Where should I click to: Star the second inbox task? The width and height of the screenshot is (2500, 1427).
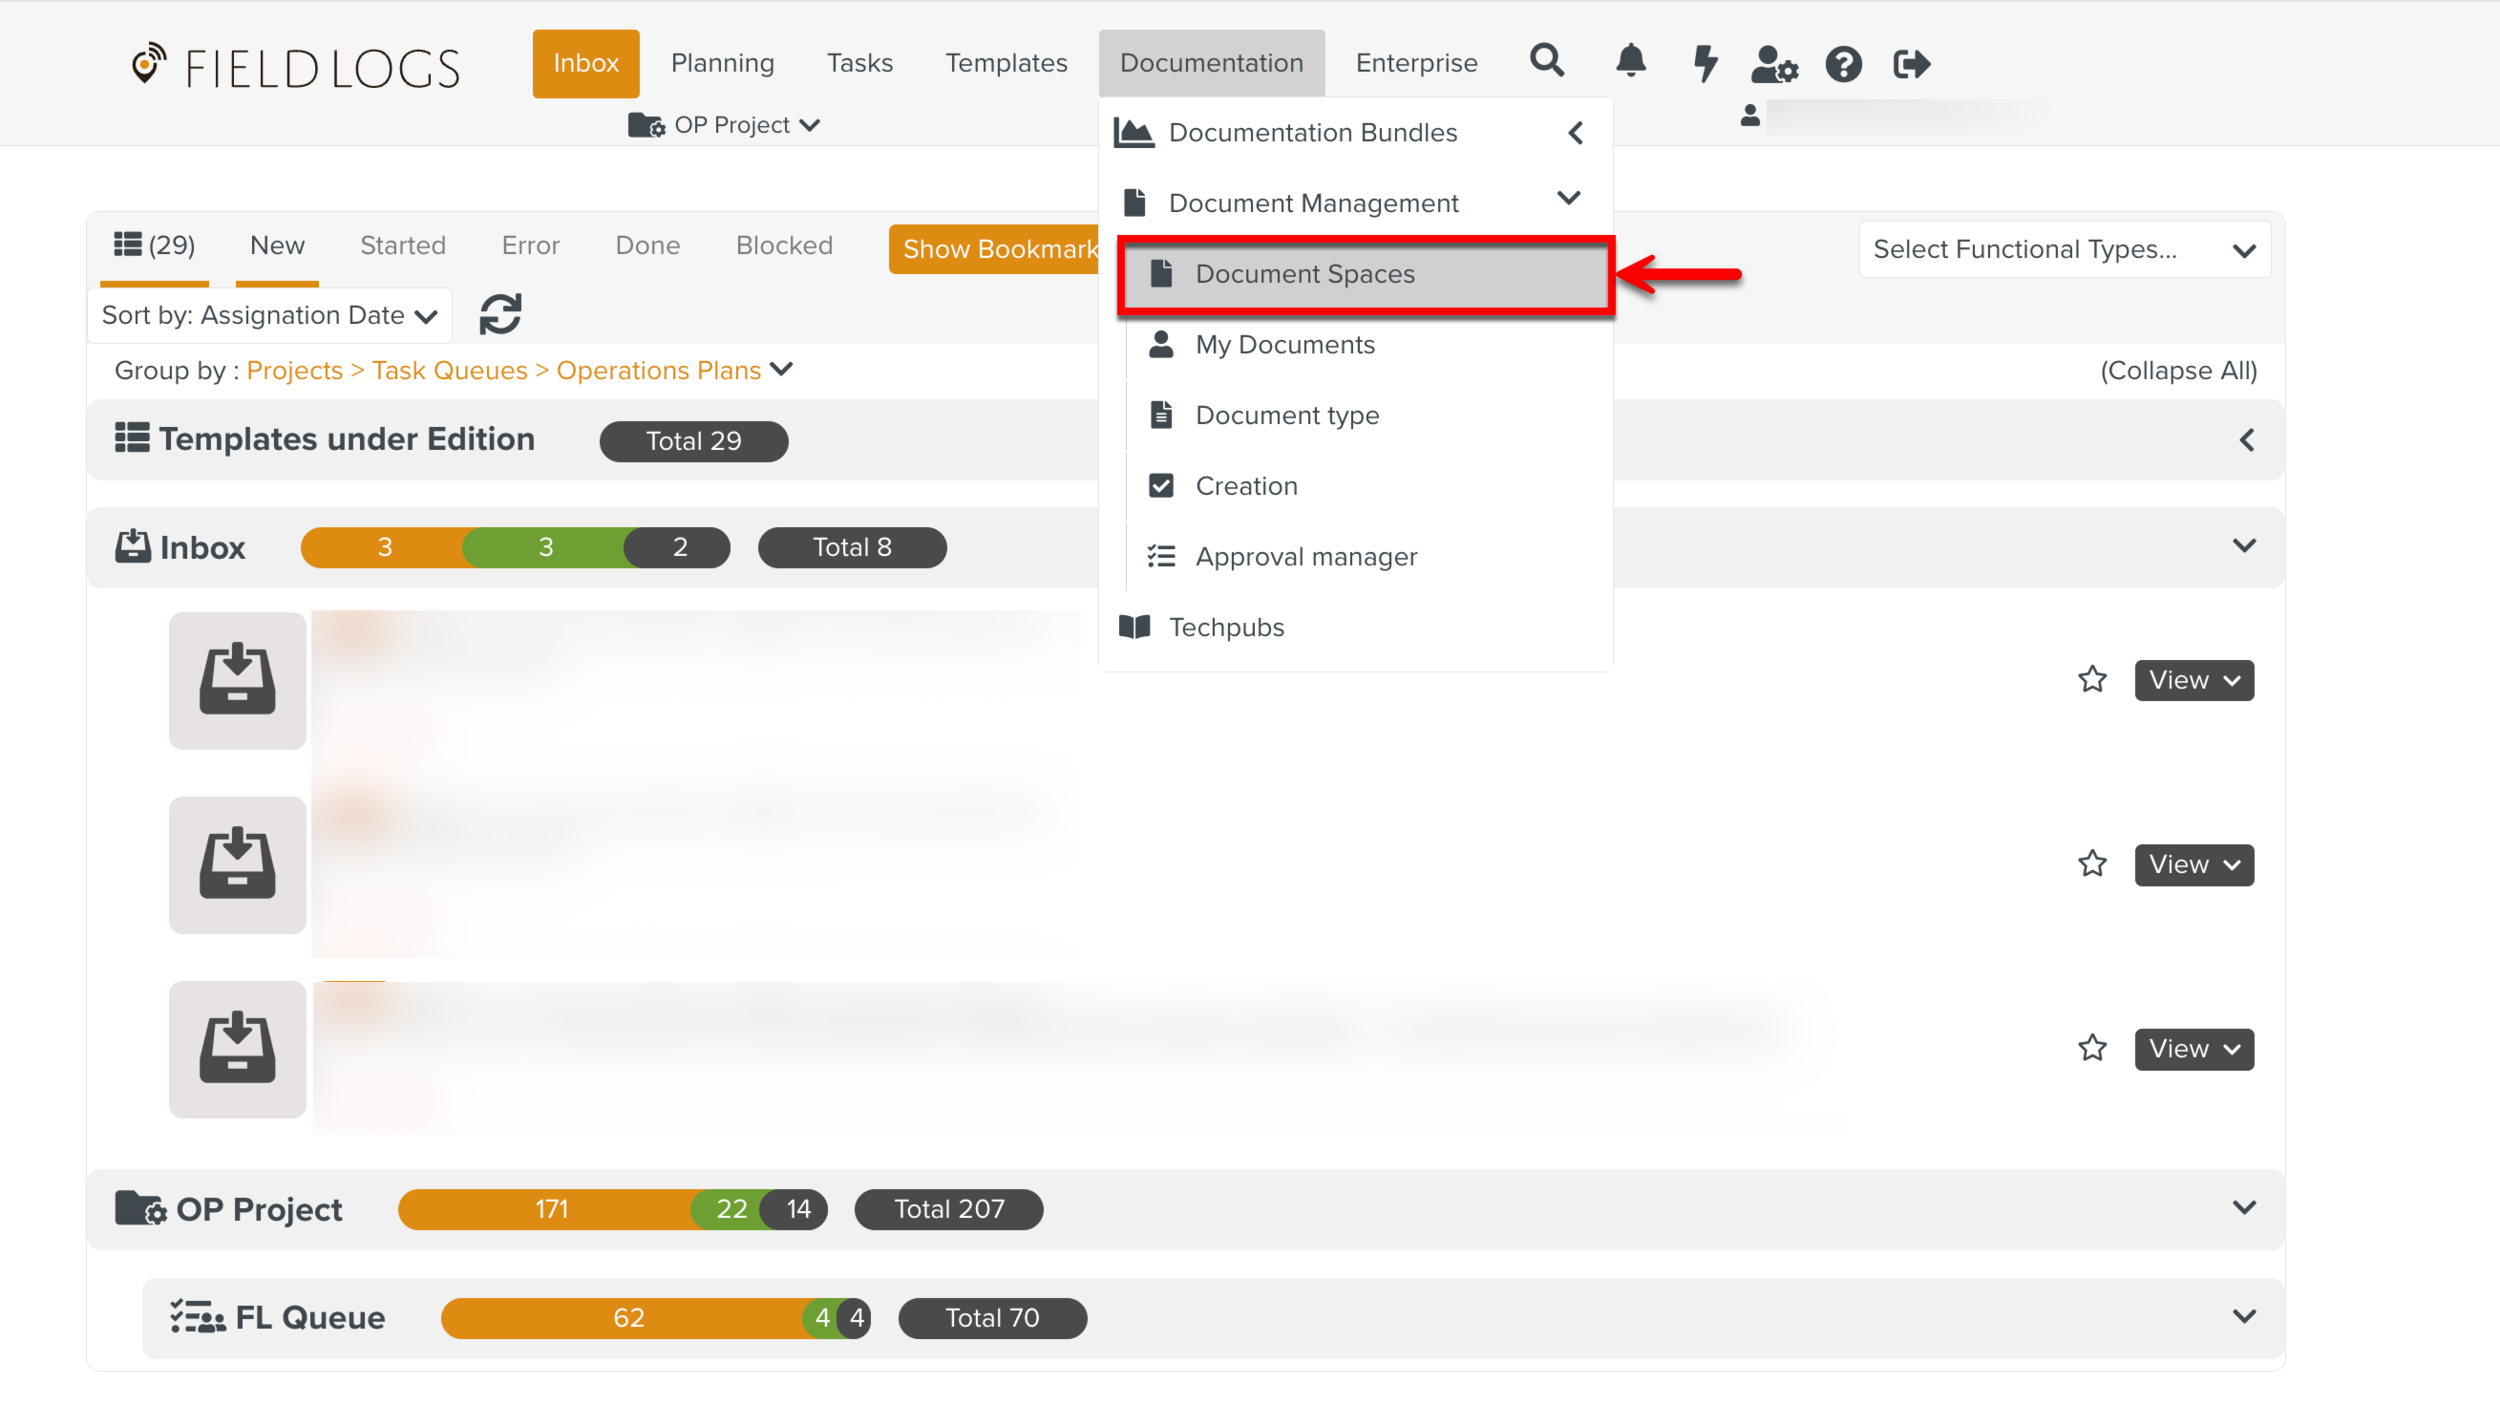(2091, 864)
